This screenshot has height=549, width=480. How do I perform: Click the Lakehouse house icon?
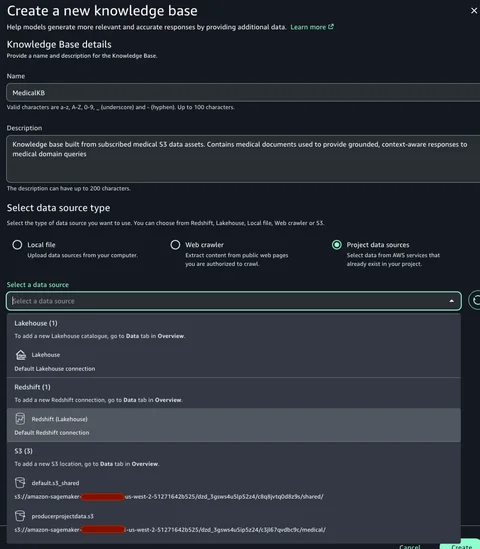(21, 355)
